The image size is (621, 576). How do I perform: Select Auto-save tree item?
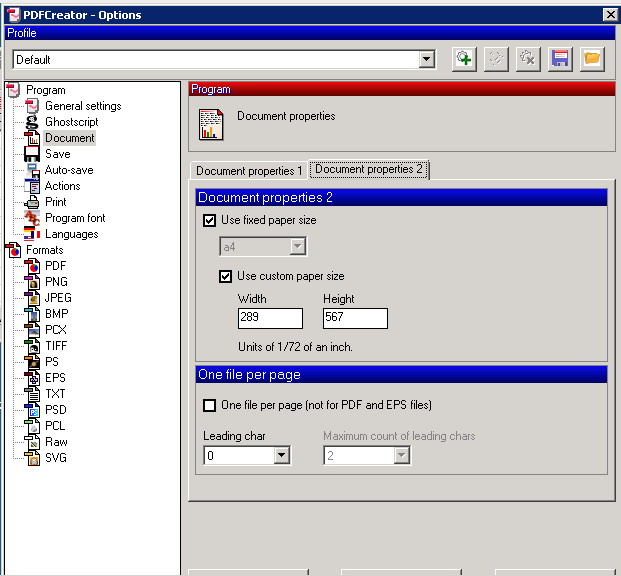69,170
